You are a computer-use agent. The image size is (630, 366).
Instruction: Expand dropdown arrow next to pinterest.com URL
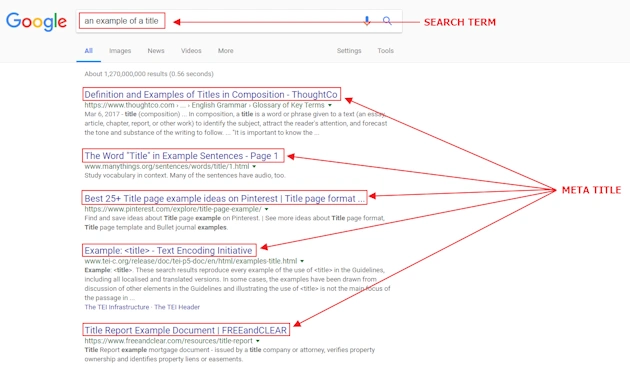[266, 209]
